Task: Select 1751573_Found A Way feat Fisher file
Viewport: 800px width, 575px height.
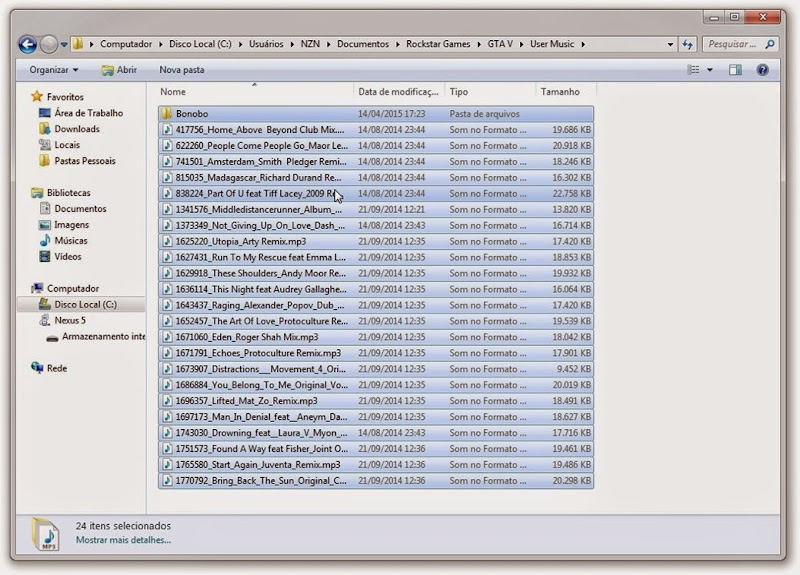Action: click(262, 448)
